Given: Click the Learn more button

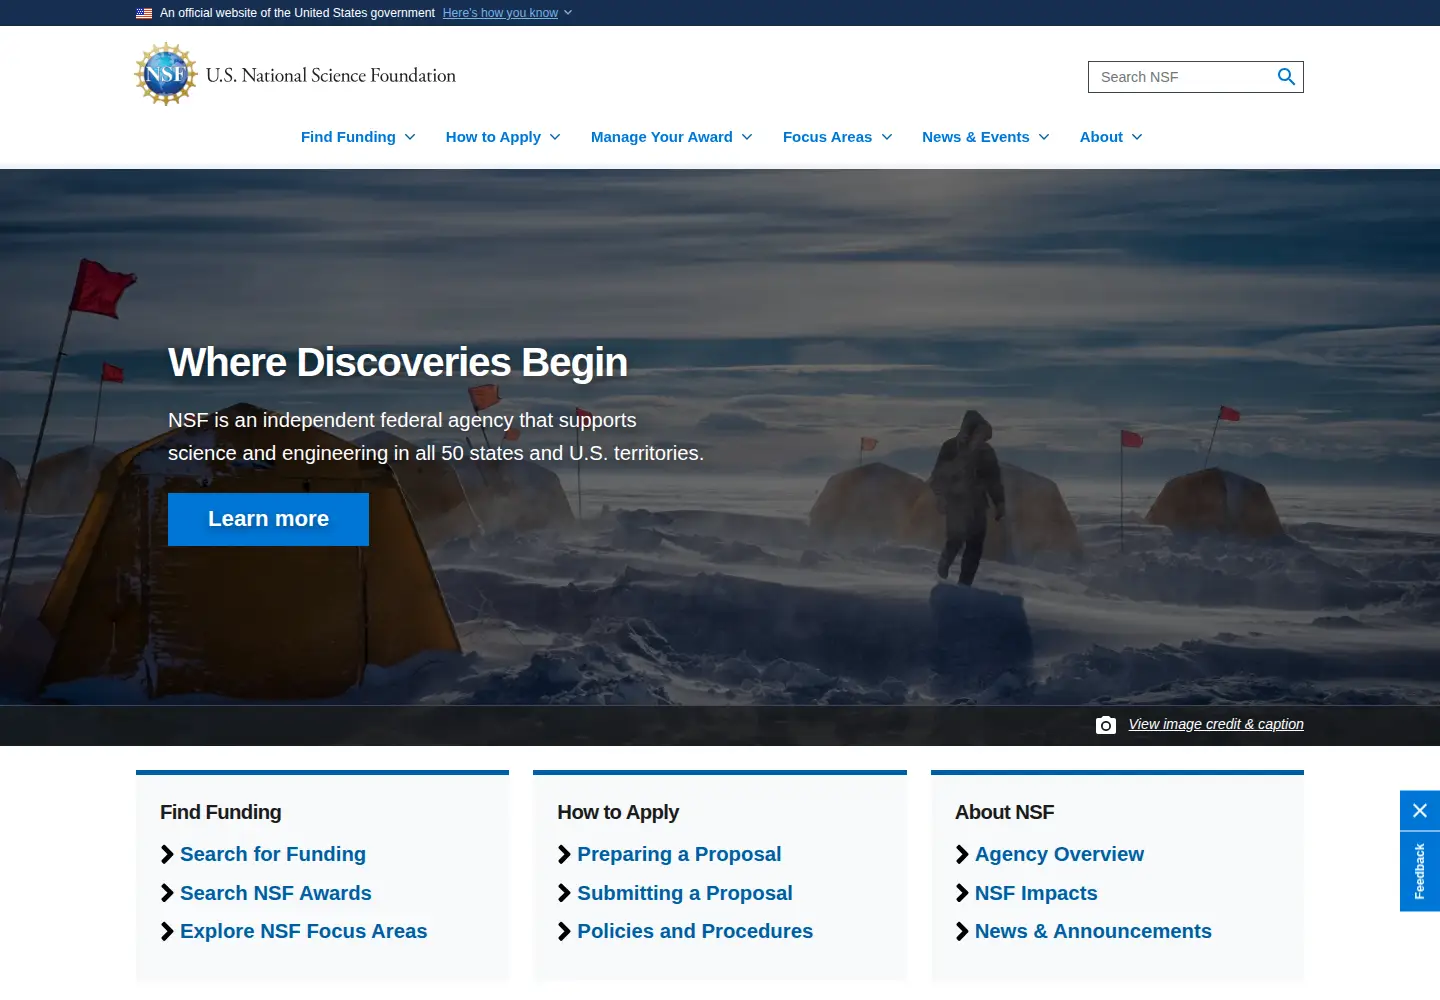Looking at the screenshot, I should coord(268,519).
